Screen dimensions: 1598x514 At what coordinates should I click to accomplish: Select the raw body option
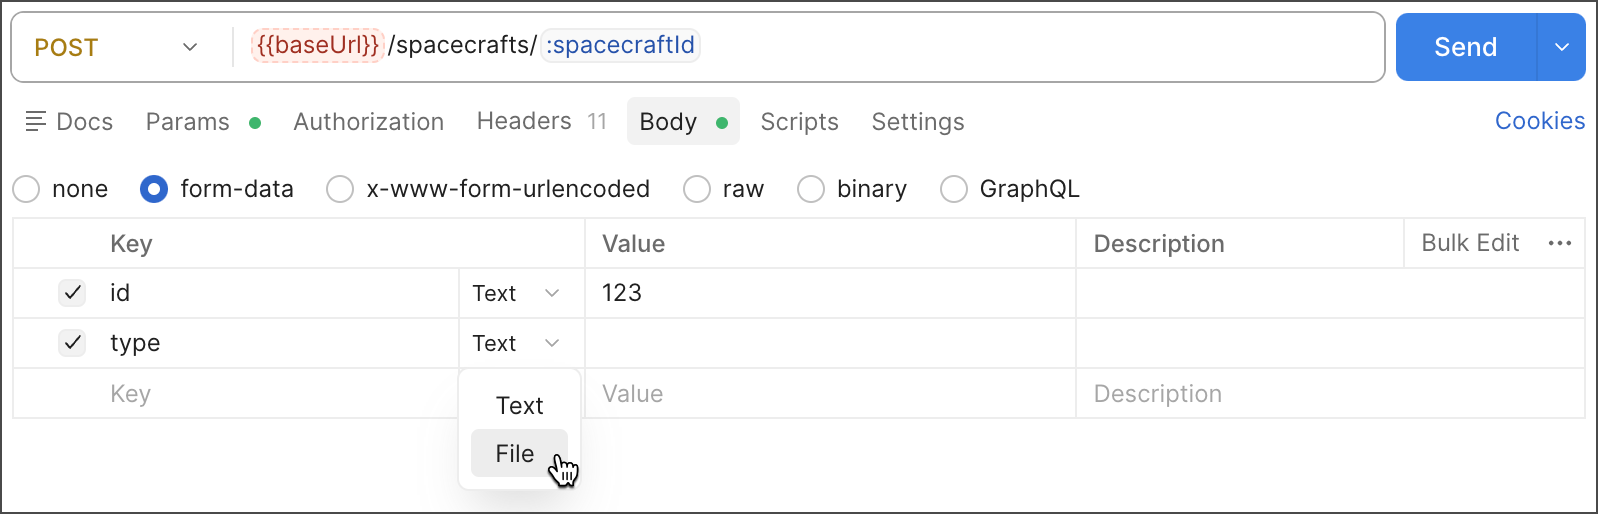click(697, 189)
